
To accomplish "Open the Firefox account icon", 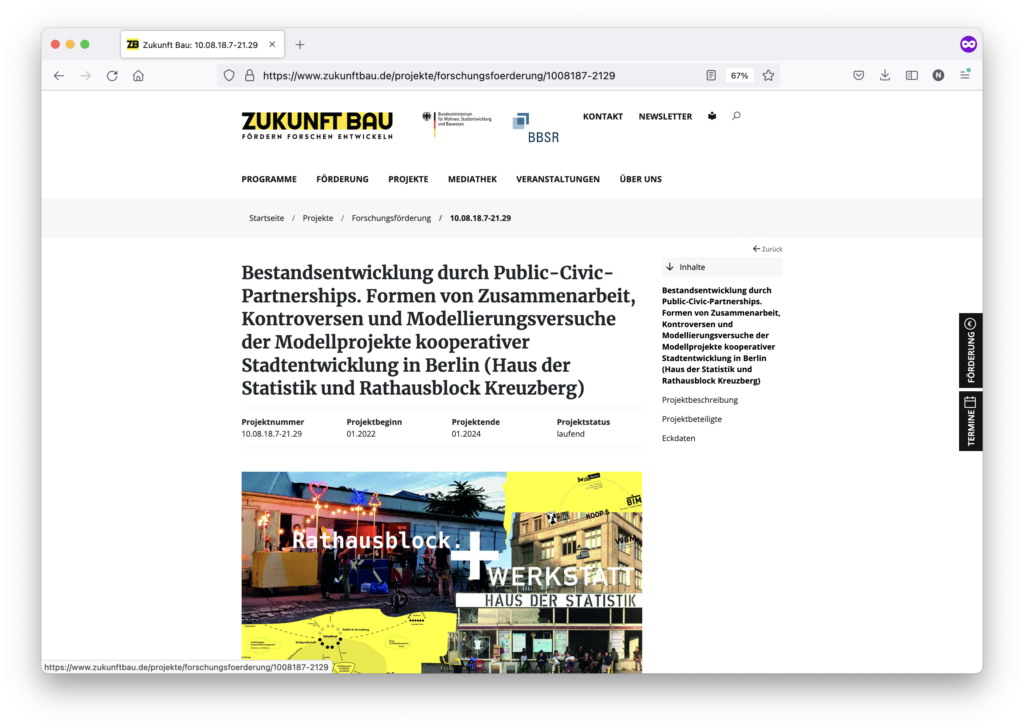I will pyautogui.click(x=937, y=75).
